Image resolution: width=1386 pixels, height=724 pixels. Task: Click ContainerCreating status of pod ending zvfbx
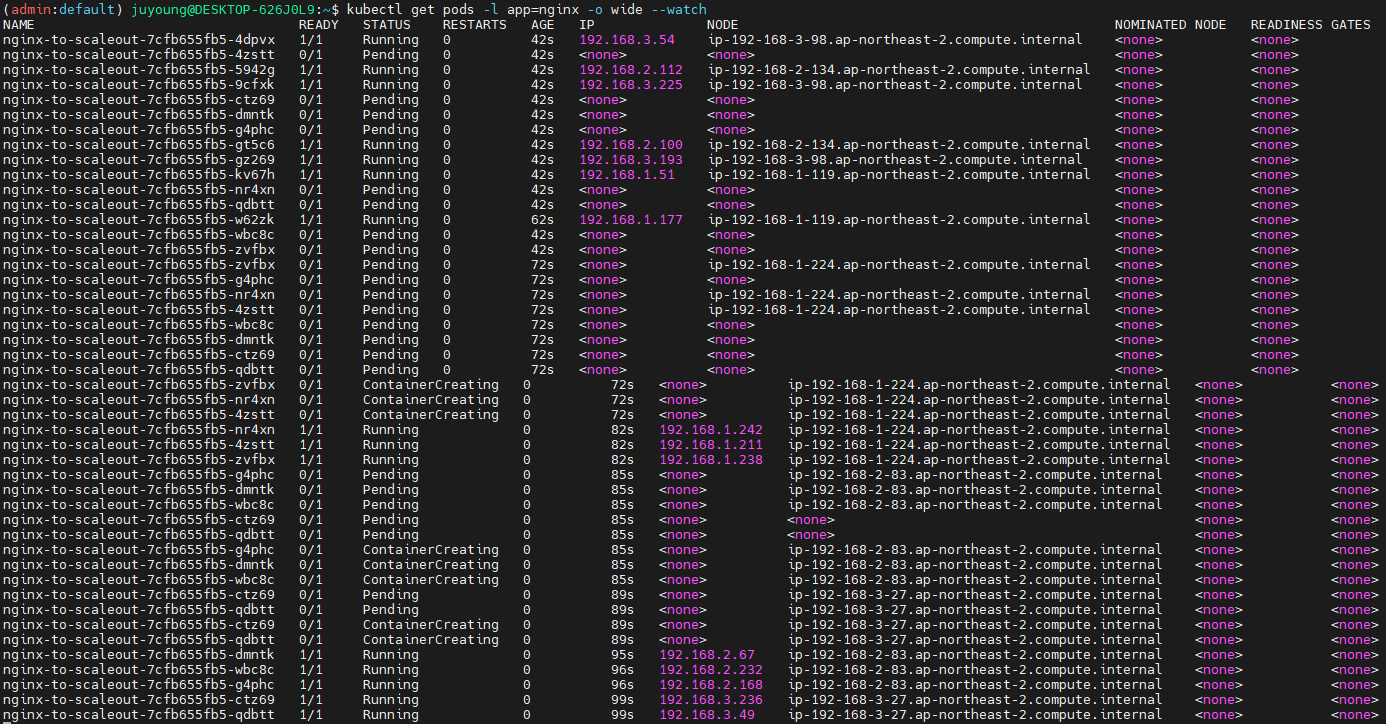[431, 385]
